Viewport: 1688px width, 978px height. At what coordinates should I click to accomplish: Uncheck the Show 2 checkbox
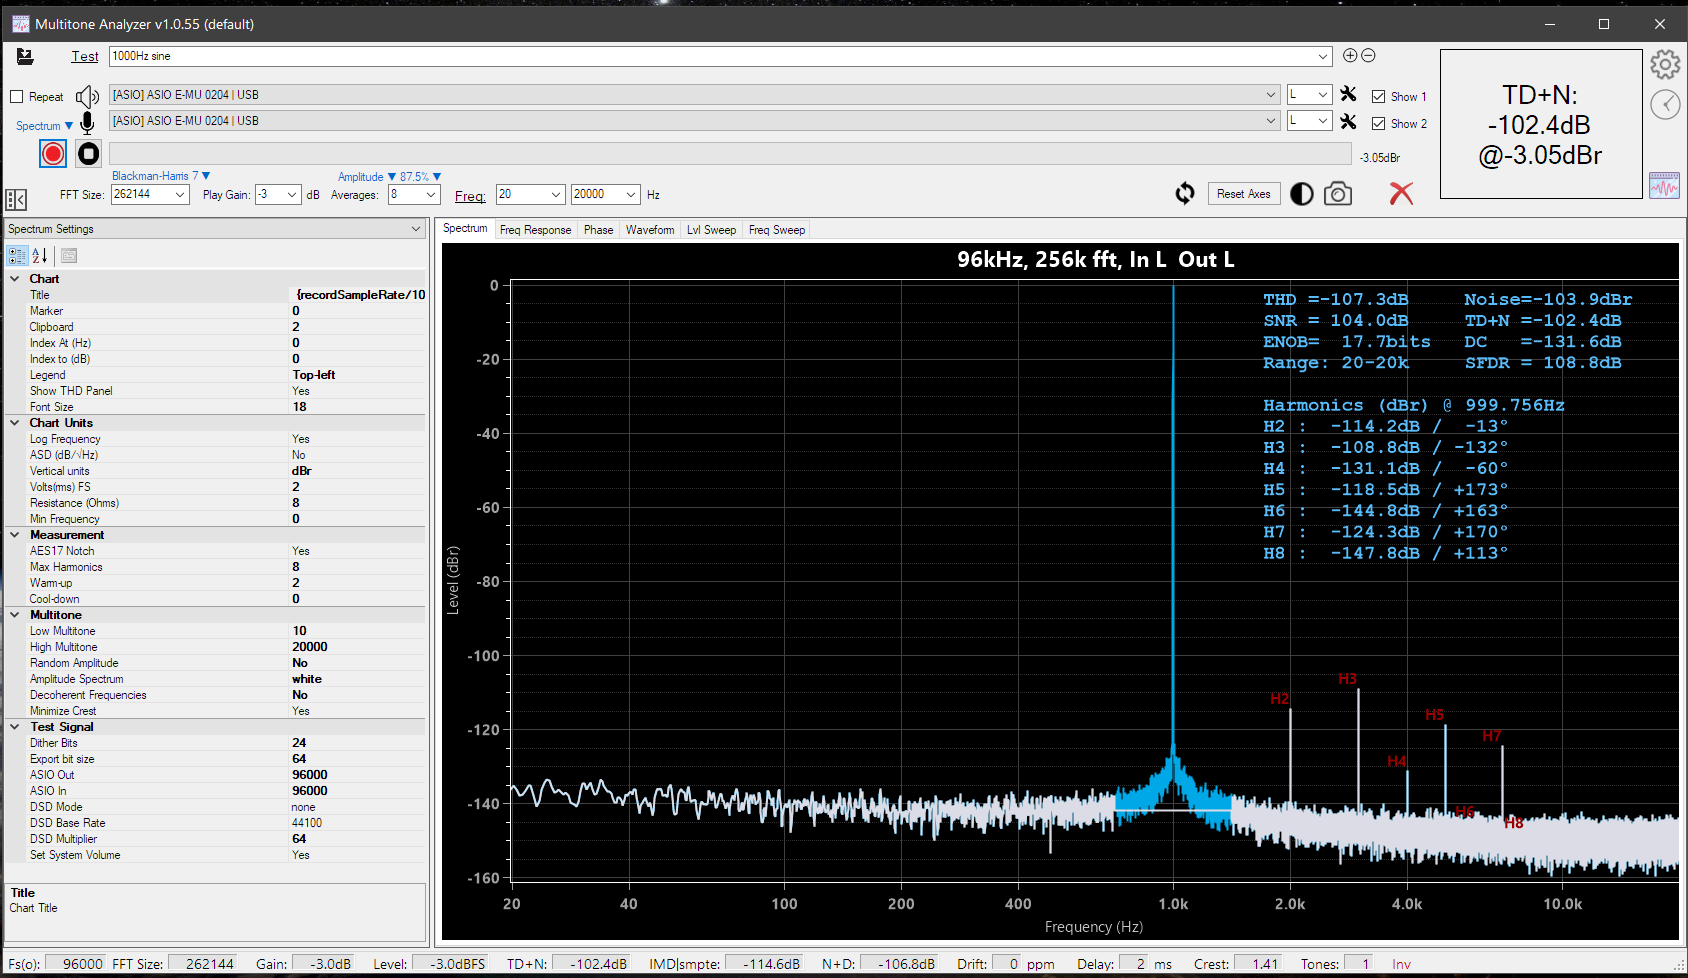tap(1379, 124)
